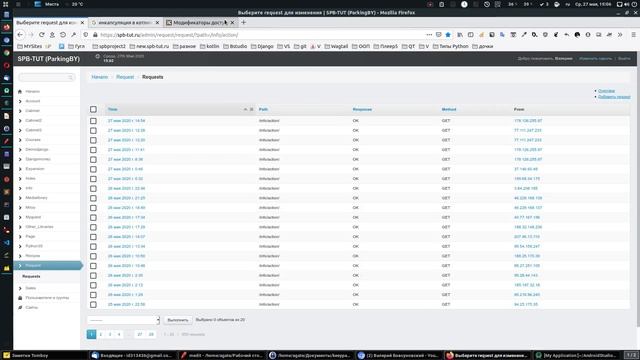Viewport: 640px width, 360px height.
Task: Open Firefox hamburger menu
Action: 633,35
